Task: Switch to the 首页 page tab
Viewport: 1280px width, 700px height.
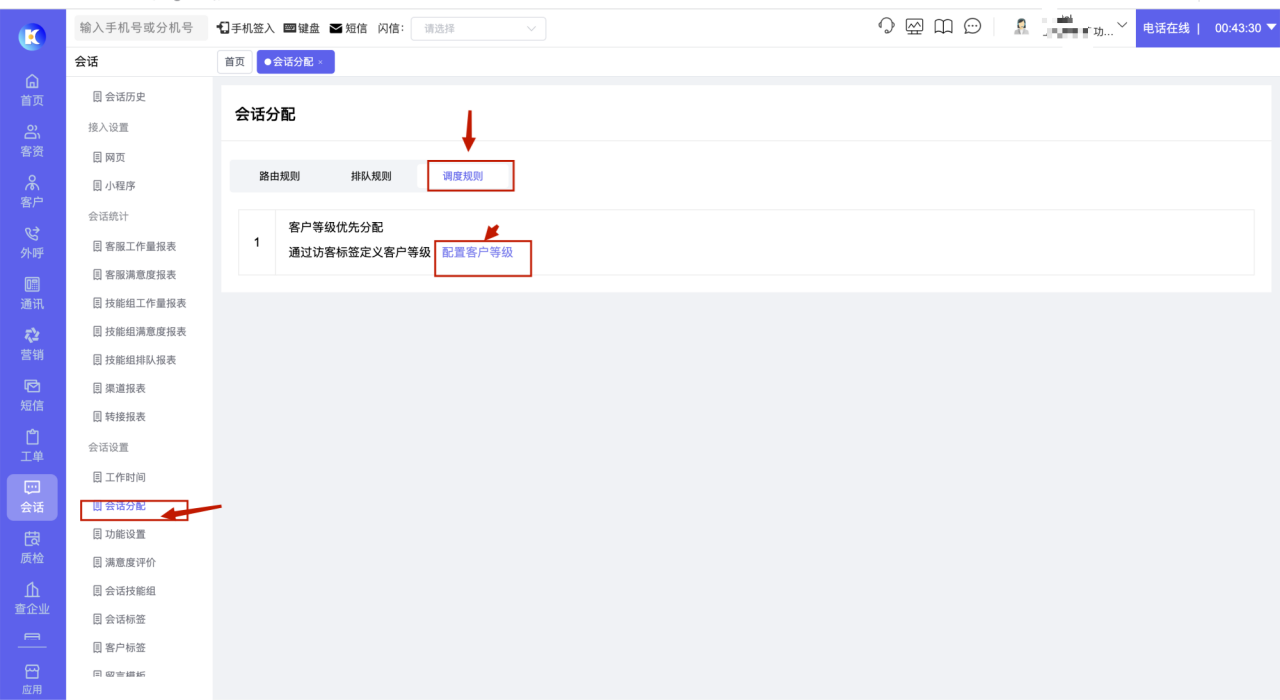Action: (x=234, y=62)
